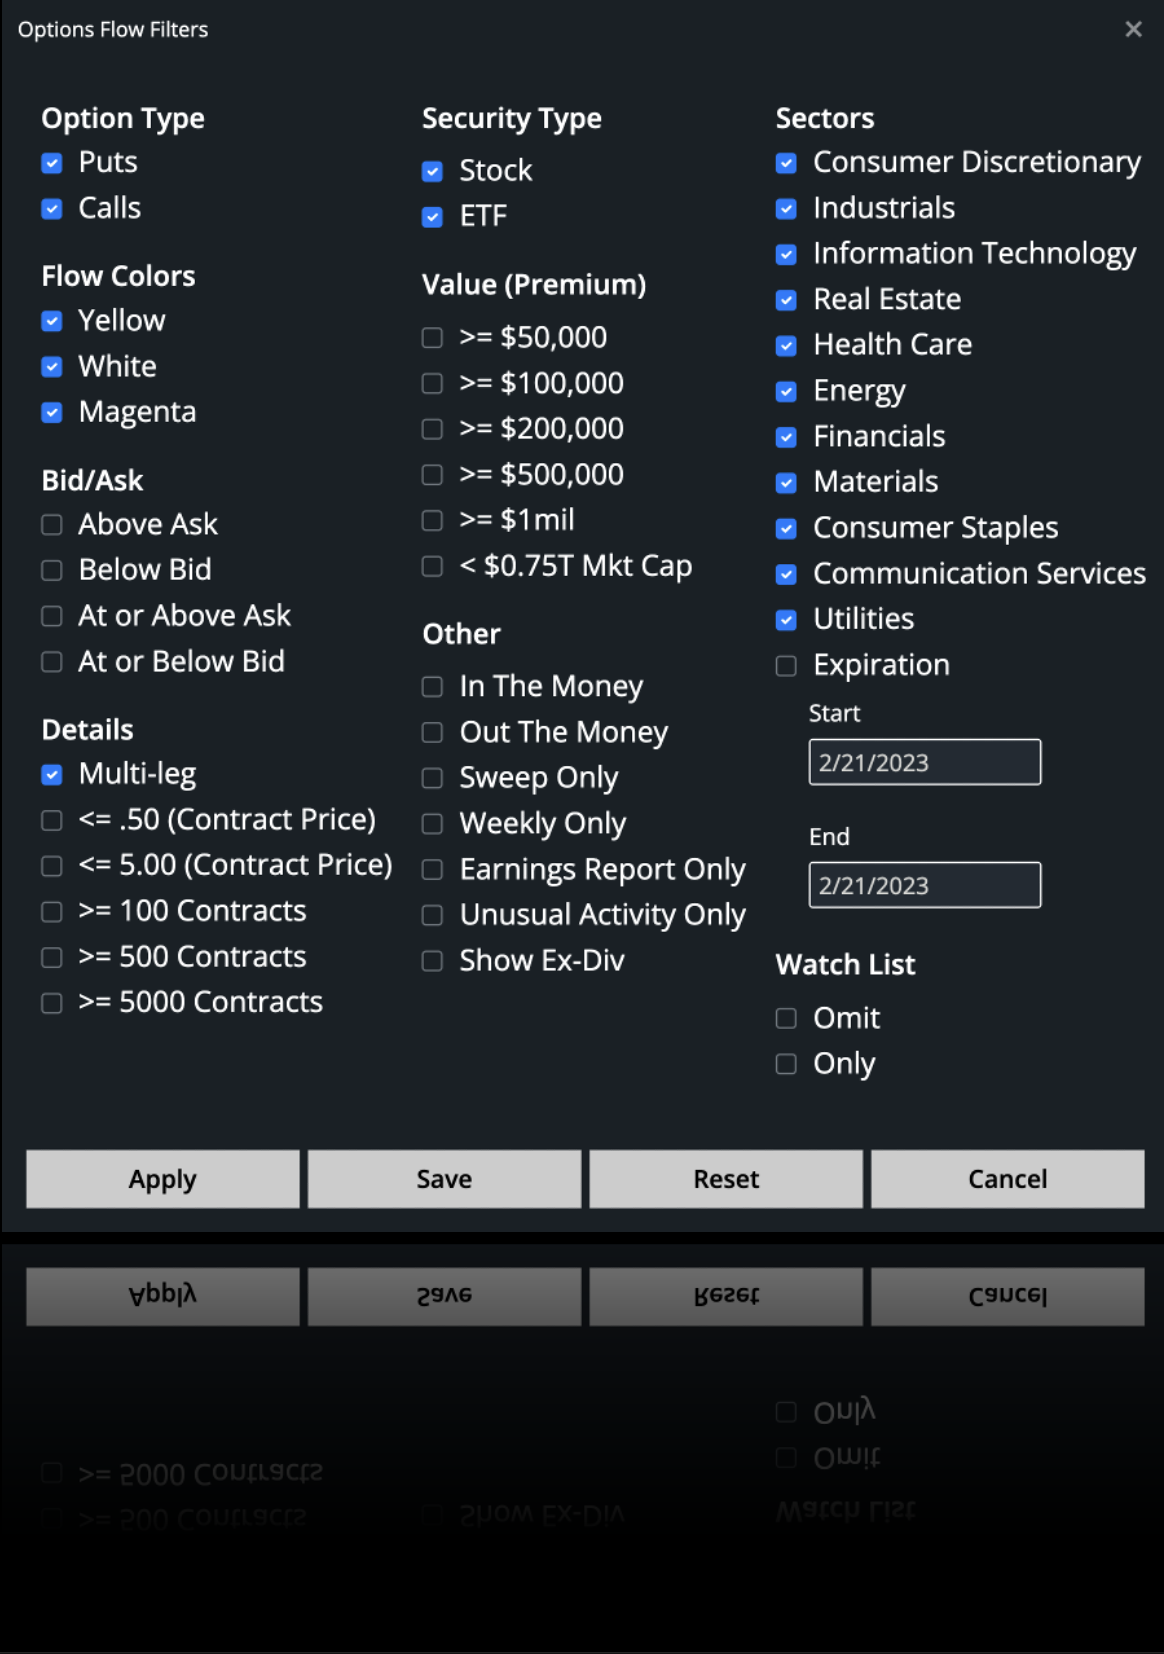Uncheck the Information Technology sector
1164x1654 pixels.
tap(786, 255)
